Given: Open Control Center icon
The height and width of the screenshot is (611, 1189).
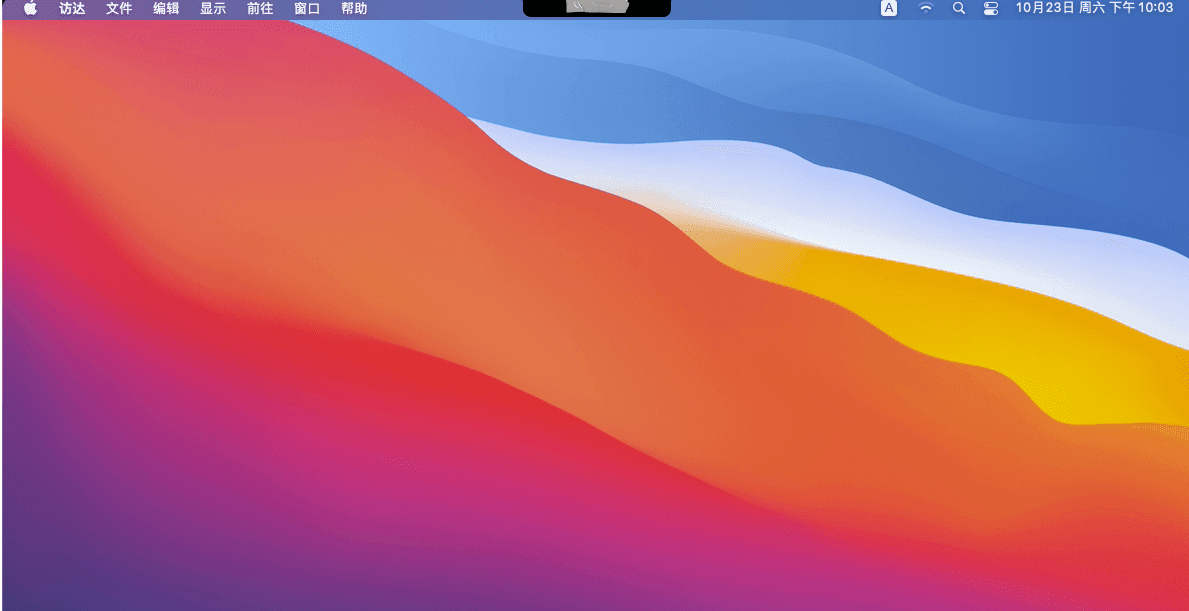Looking at the screenshot, I should [x=990, y=8].
